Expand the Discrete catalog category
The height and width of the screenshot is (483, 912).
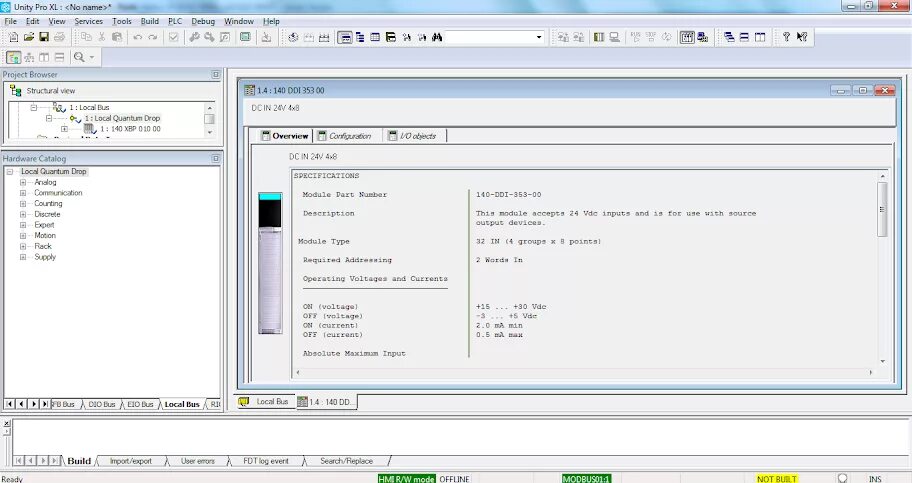click(x=23, y=214)
